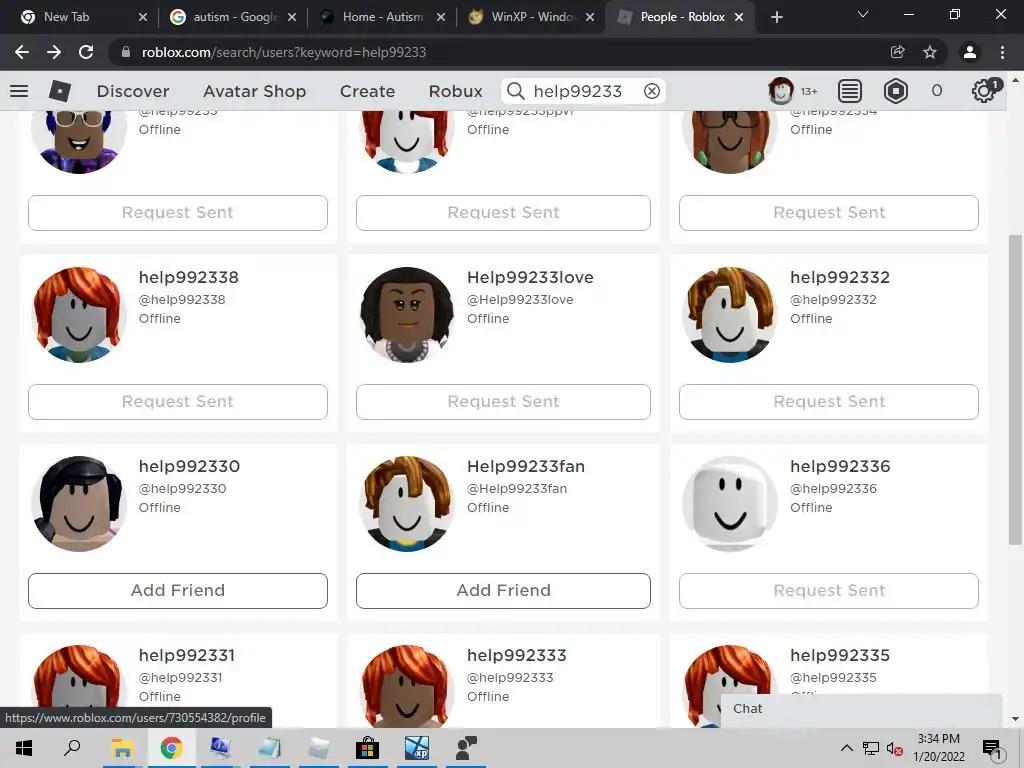
Task: Open the user avatar profile icon
Action: [780, 91]
